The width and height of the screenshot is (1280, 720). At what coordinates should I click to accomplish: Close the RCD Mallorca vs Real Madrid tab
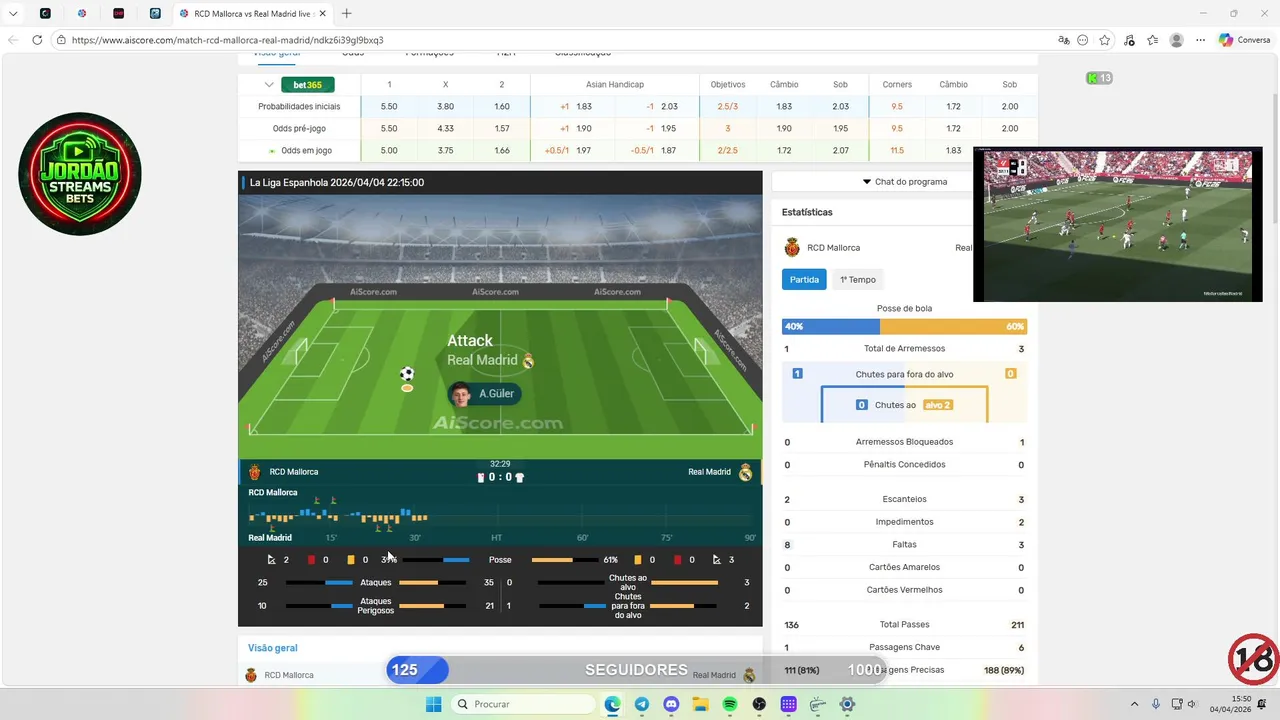coord(322,13)
